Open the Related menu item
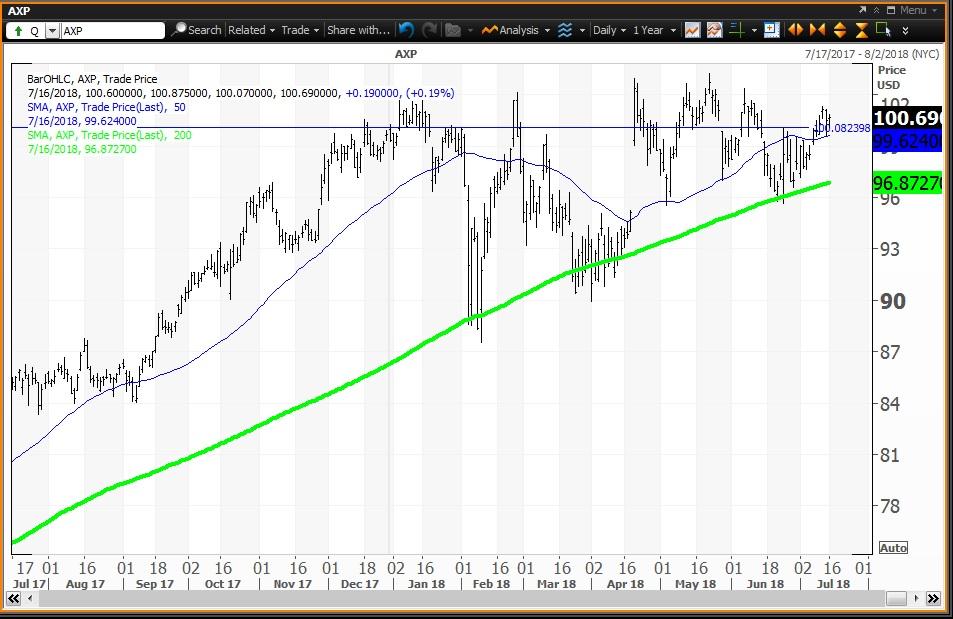Viewport: 953px width, 619px height. (248, 30)
